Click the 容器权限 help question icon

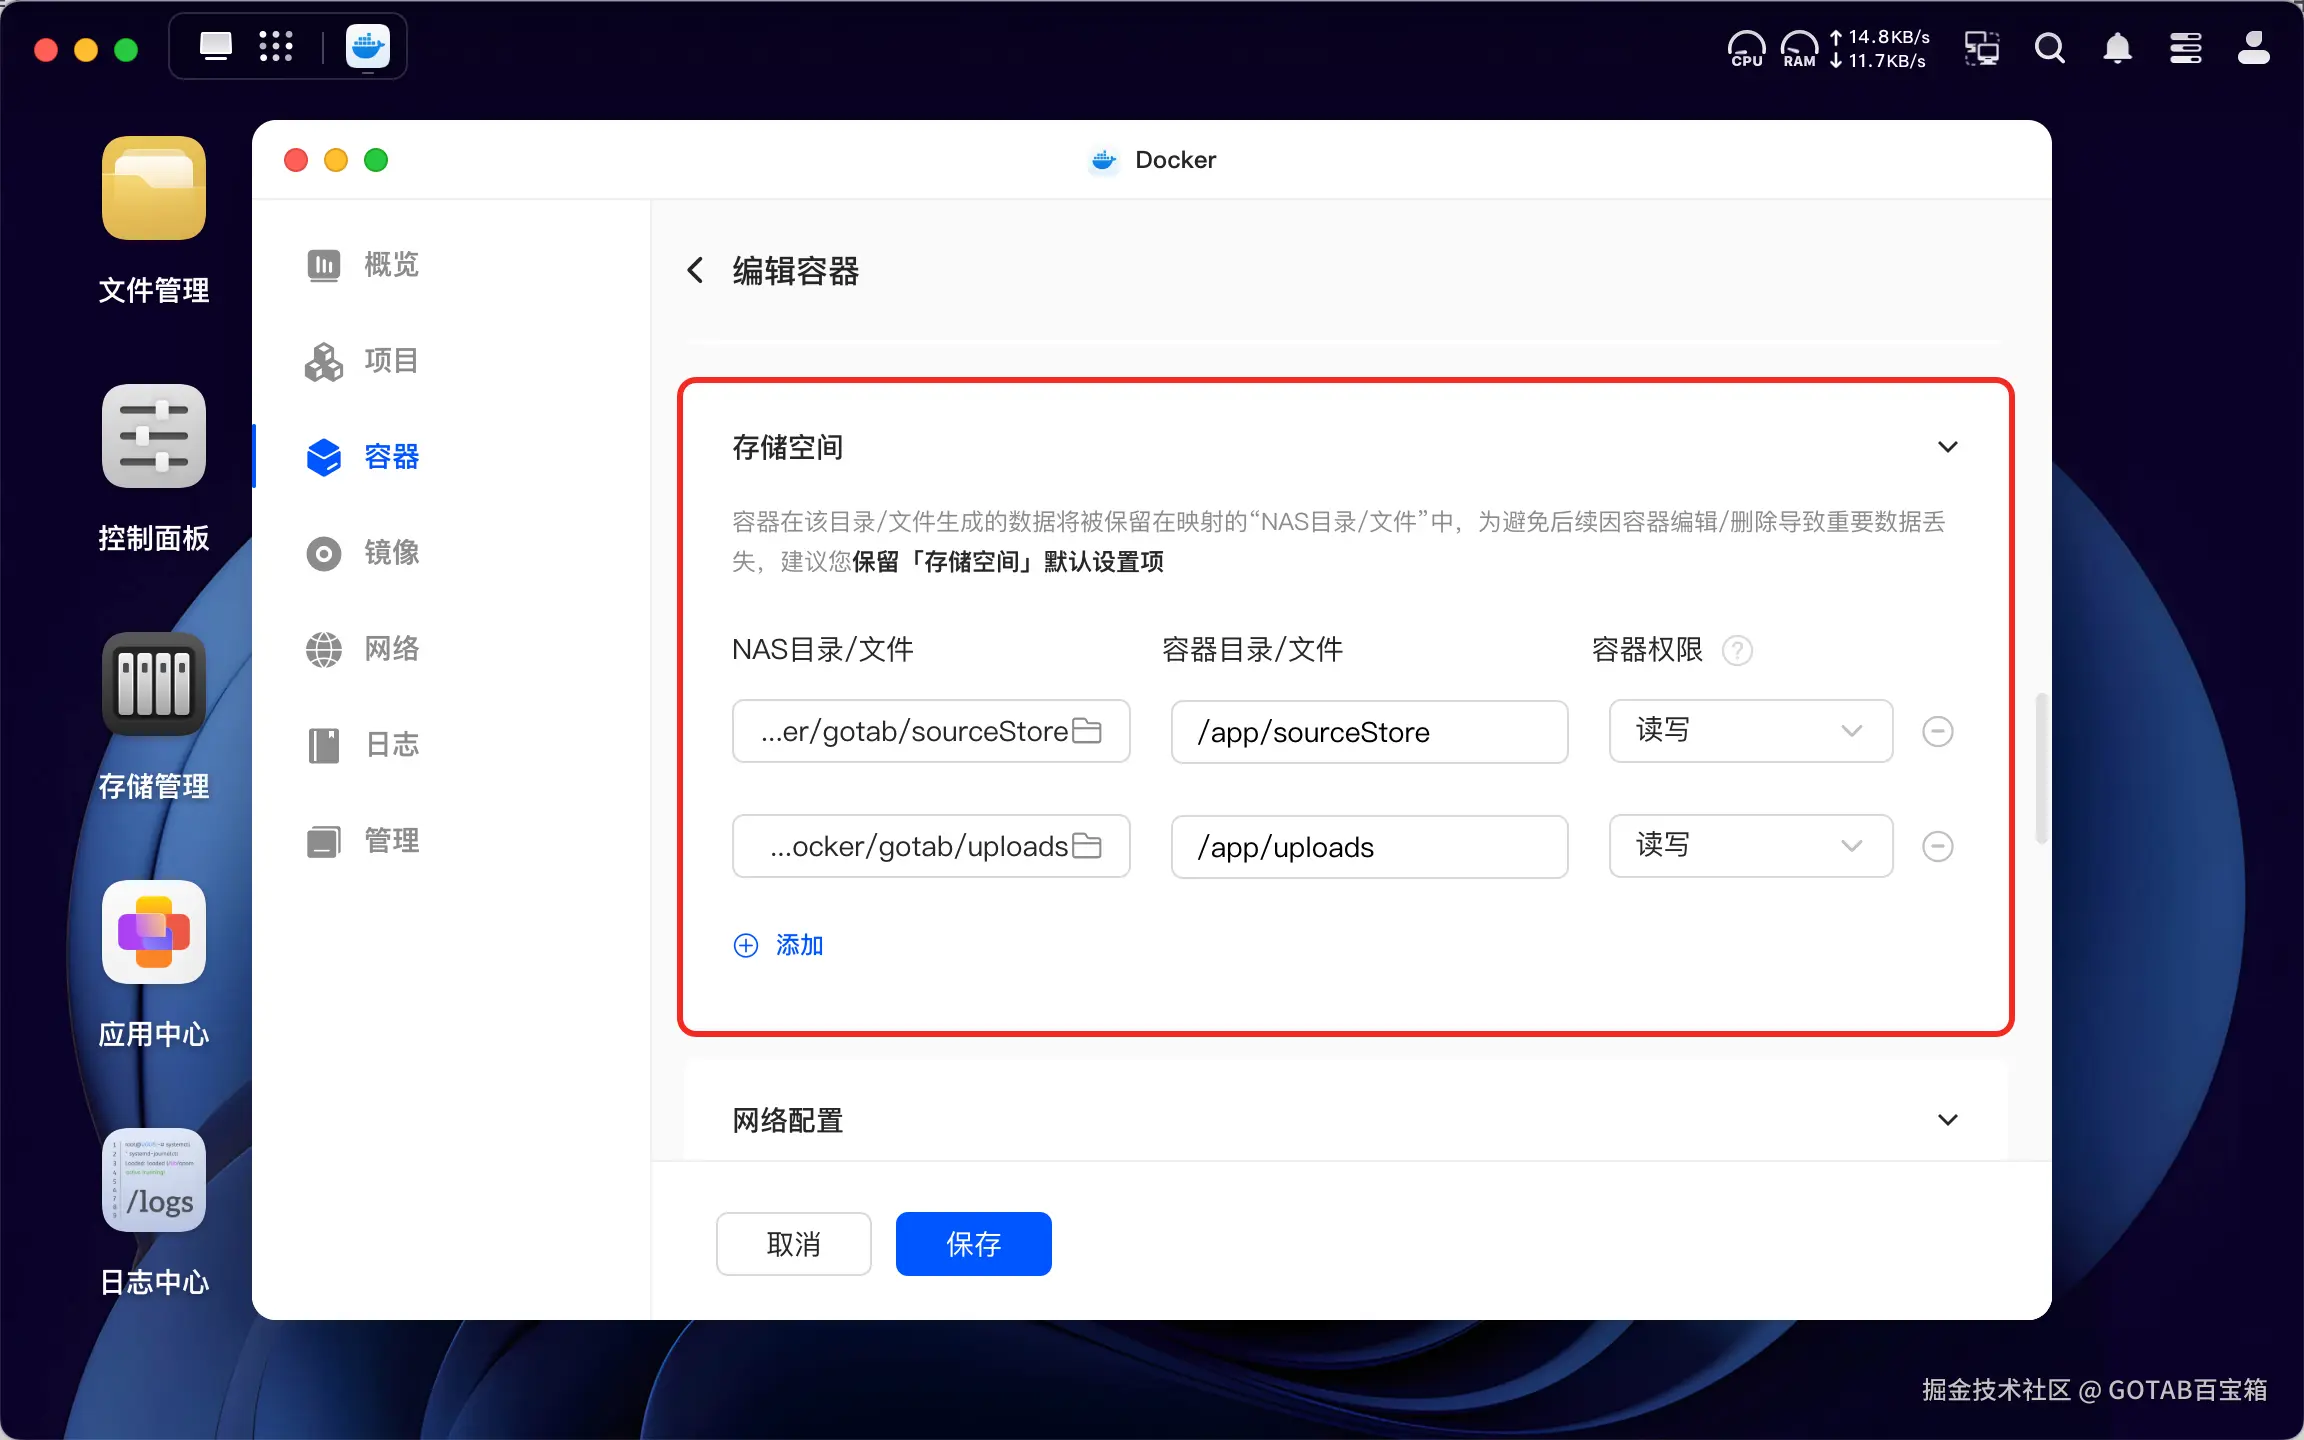tap(1737, 650)
